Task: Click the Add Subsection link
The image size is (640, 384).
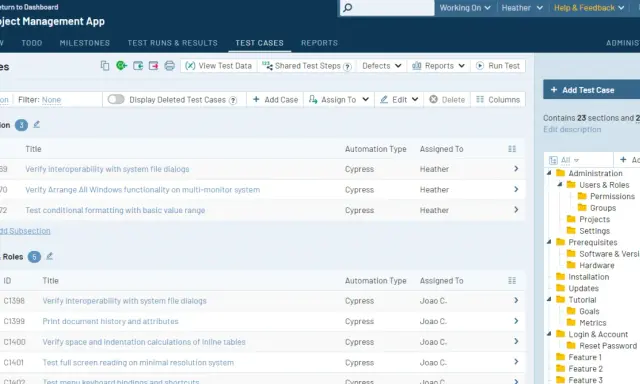Action: 25,231
